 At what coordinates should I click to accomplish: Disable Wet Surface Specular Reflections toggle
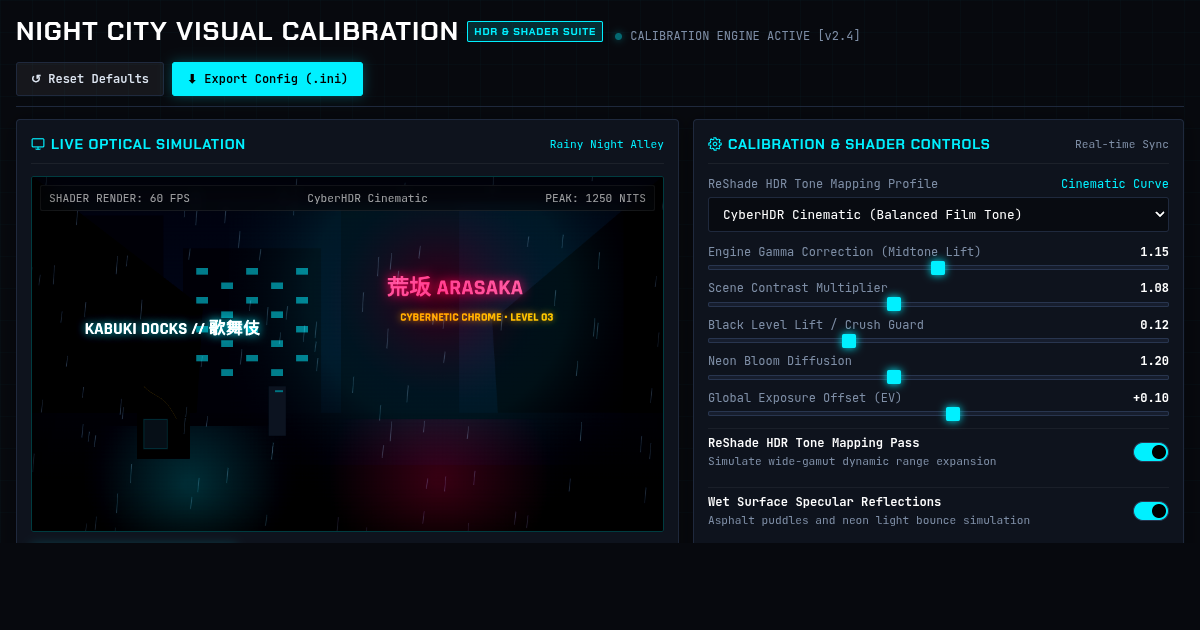pyautogui.click(x=1150, y=511)
